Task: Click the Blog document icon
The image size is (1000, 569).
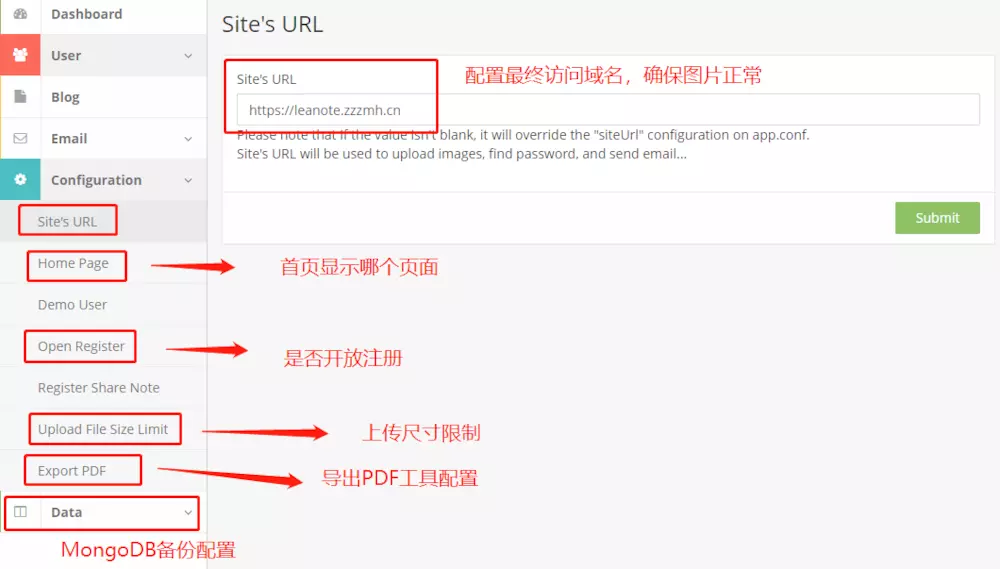Action: click(20, 96)
